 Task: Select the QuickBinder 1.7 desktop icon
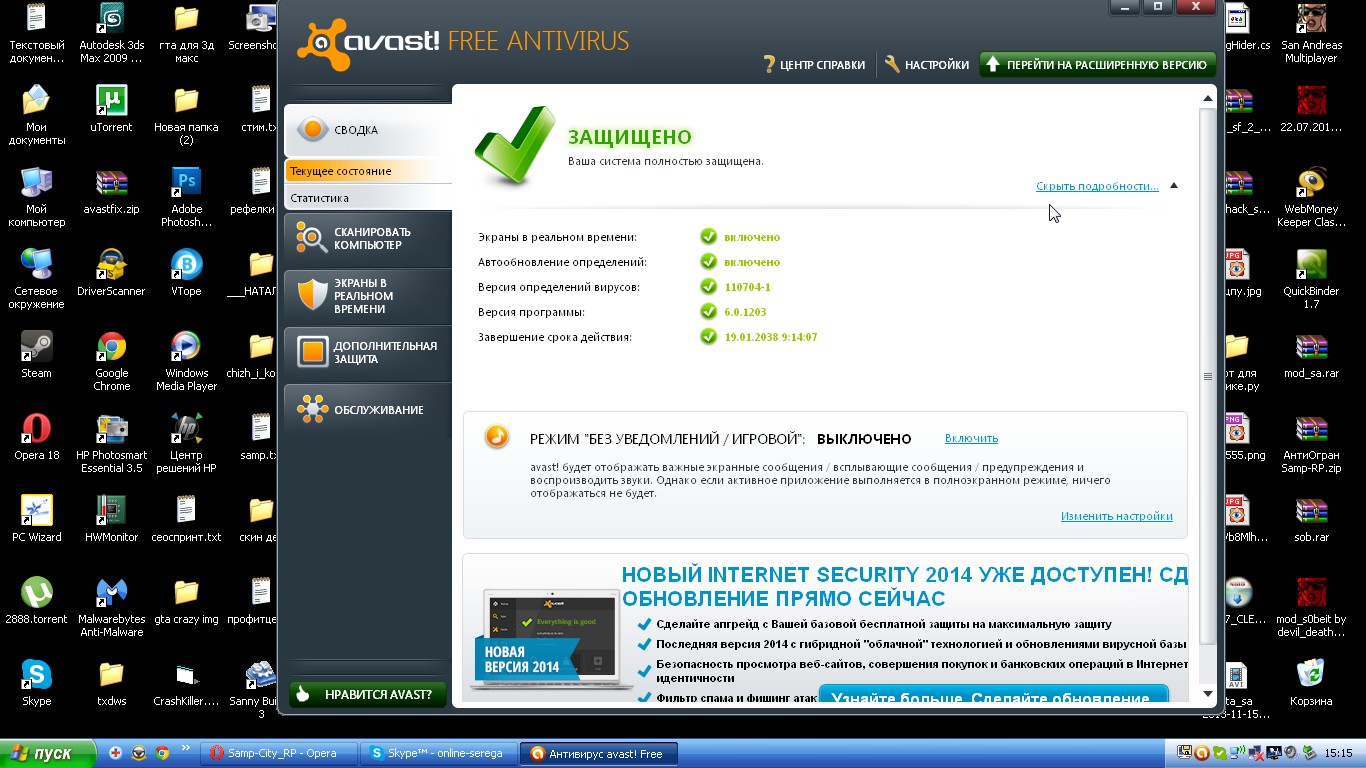tap(1311, 278)
